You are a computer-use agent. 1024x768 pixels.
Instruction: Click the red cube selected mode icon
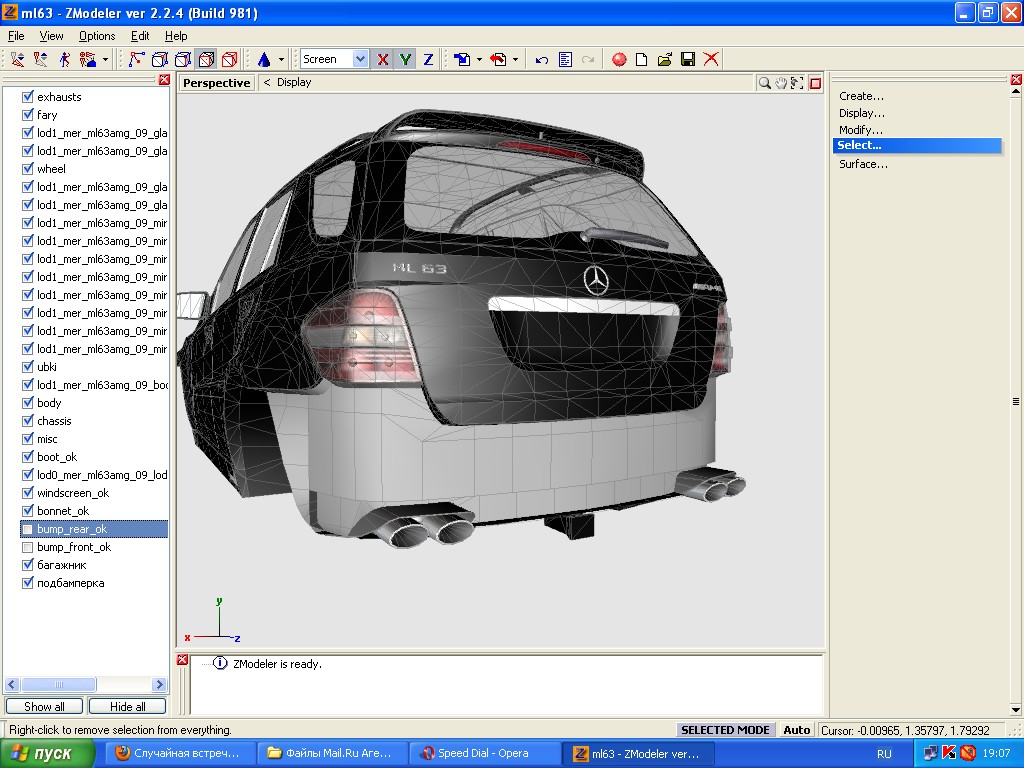pyautogui.click(x=229, y=59)
